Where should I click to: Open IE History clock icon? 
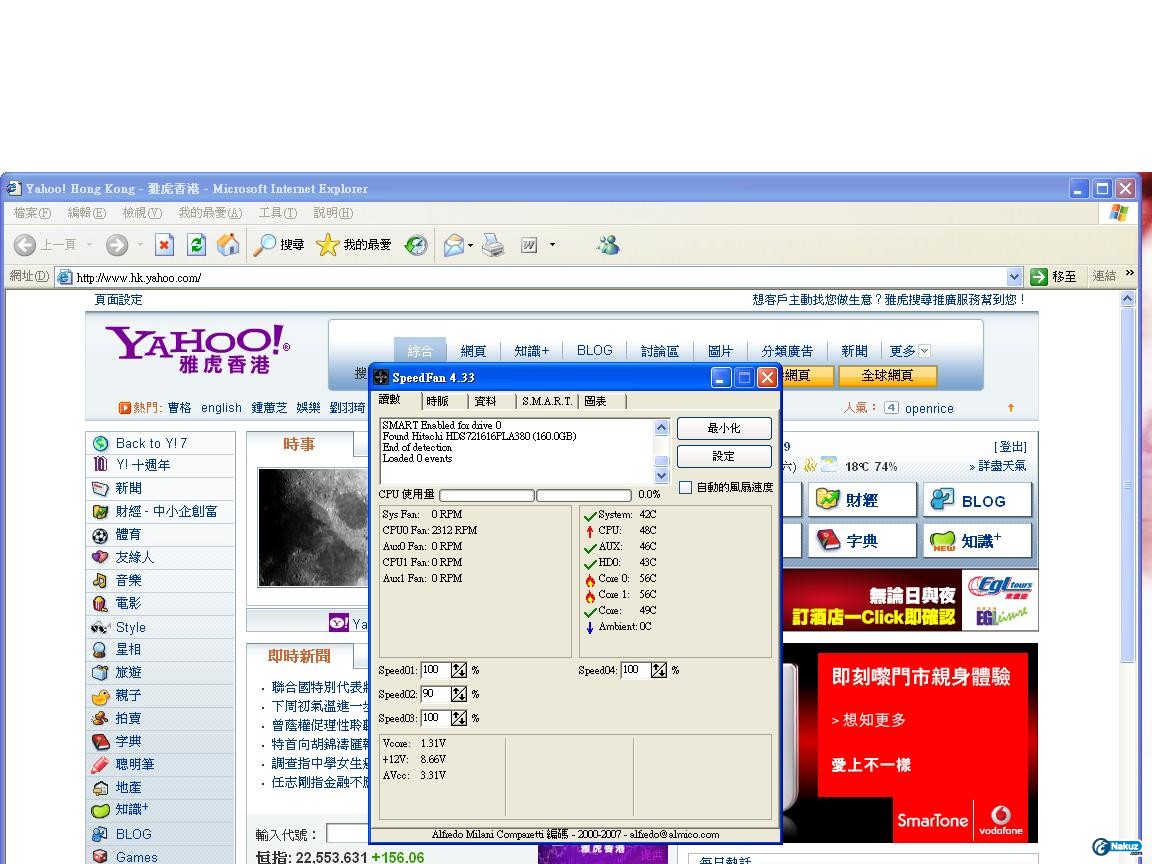point(417,245)
